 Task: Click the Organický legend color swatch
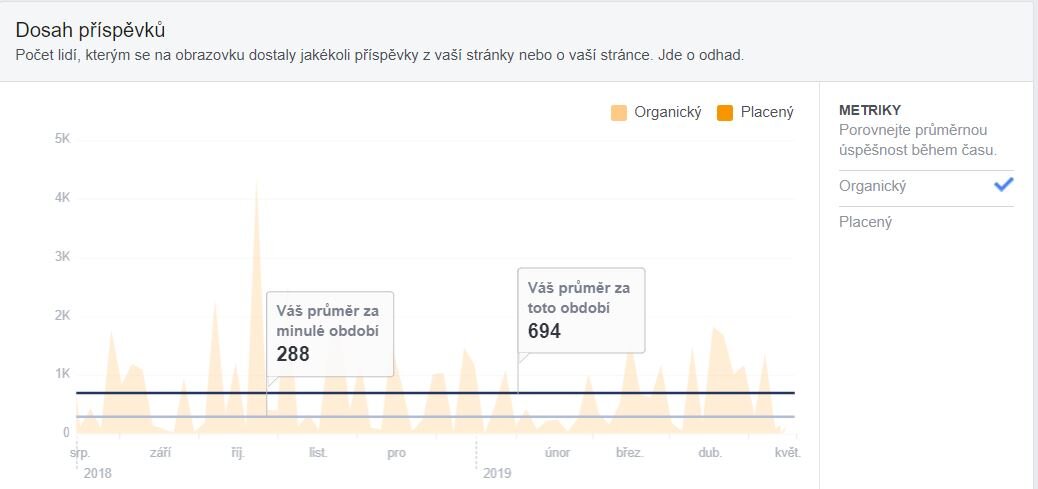tap(619, 113)
